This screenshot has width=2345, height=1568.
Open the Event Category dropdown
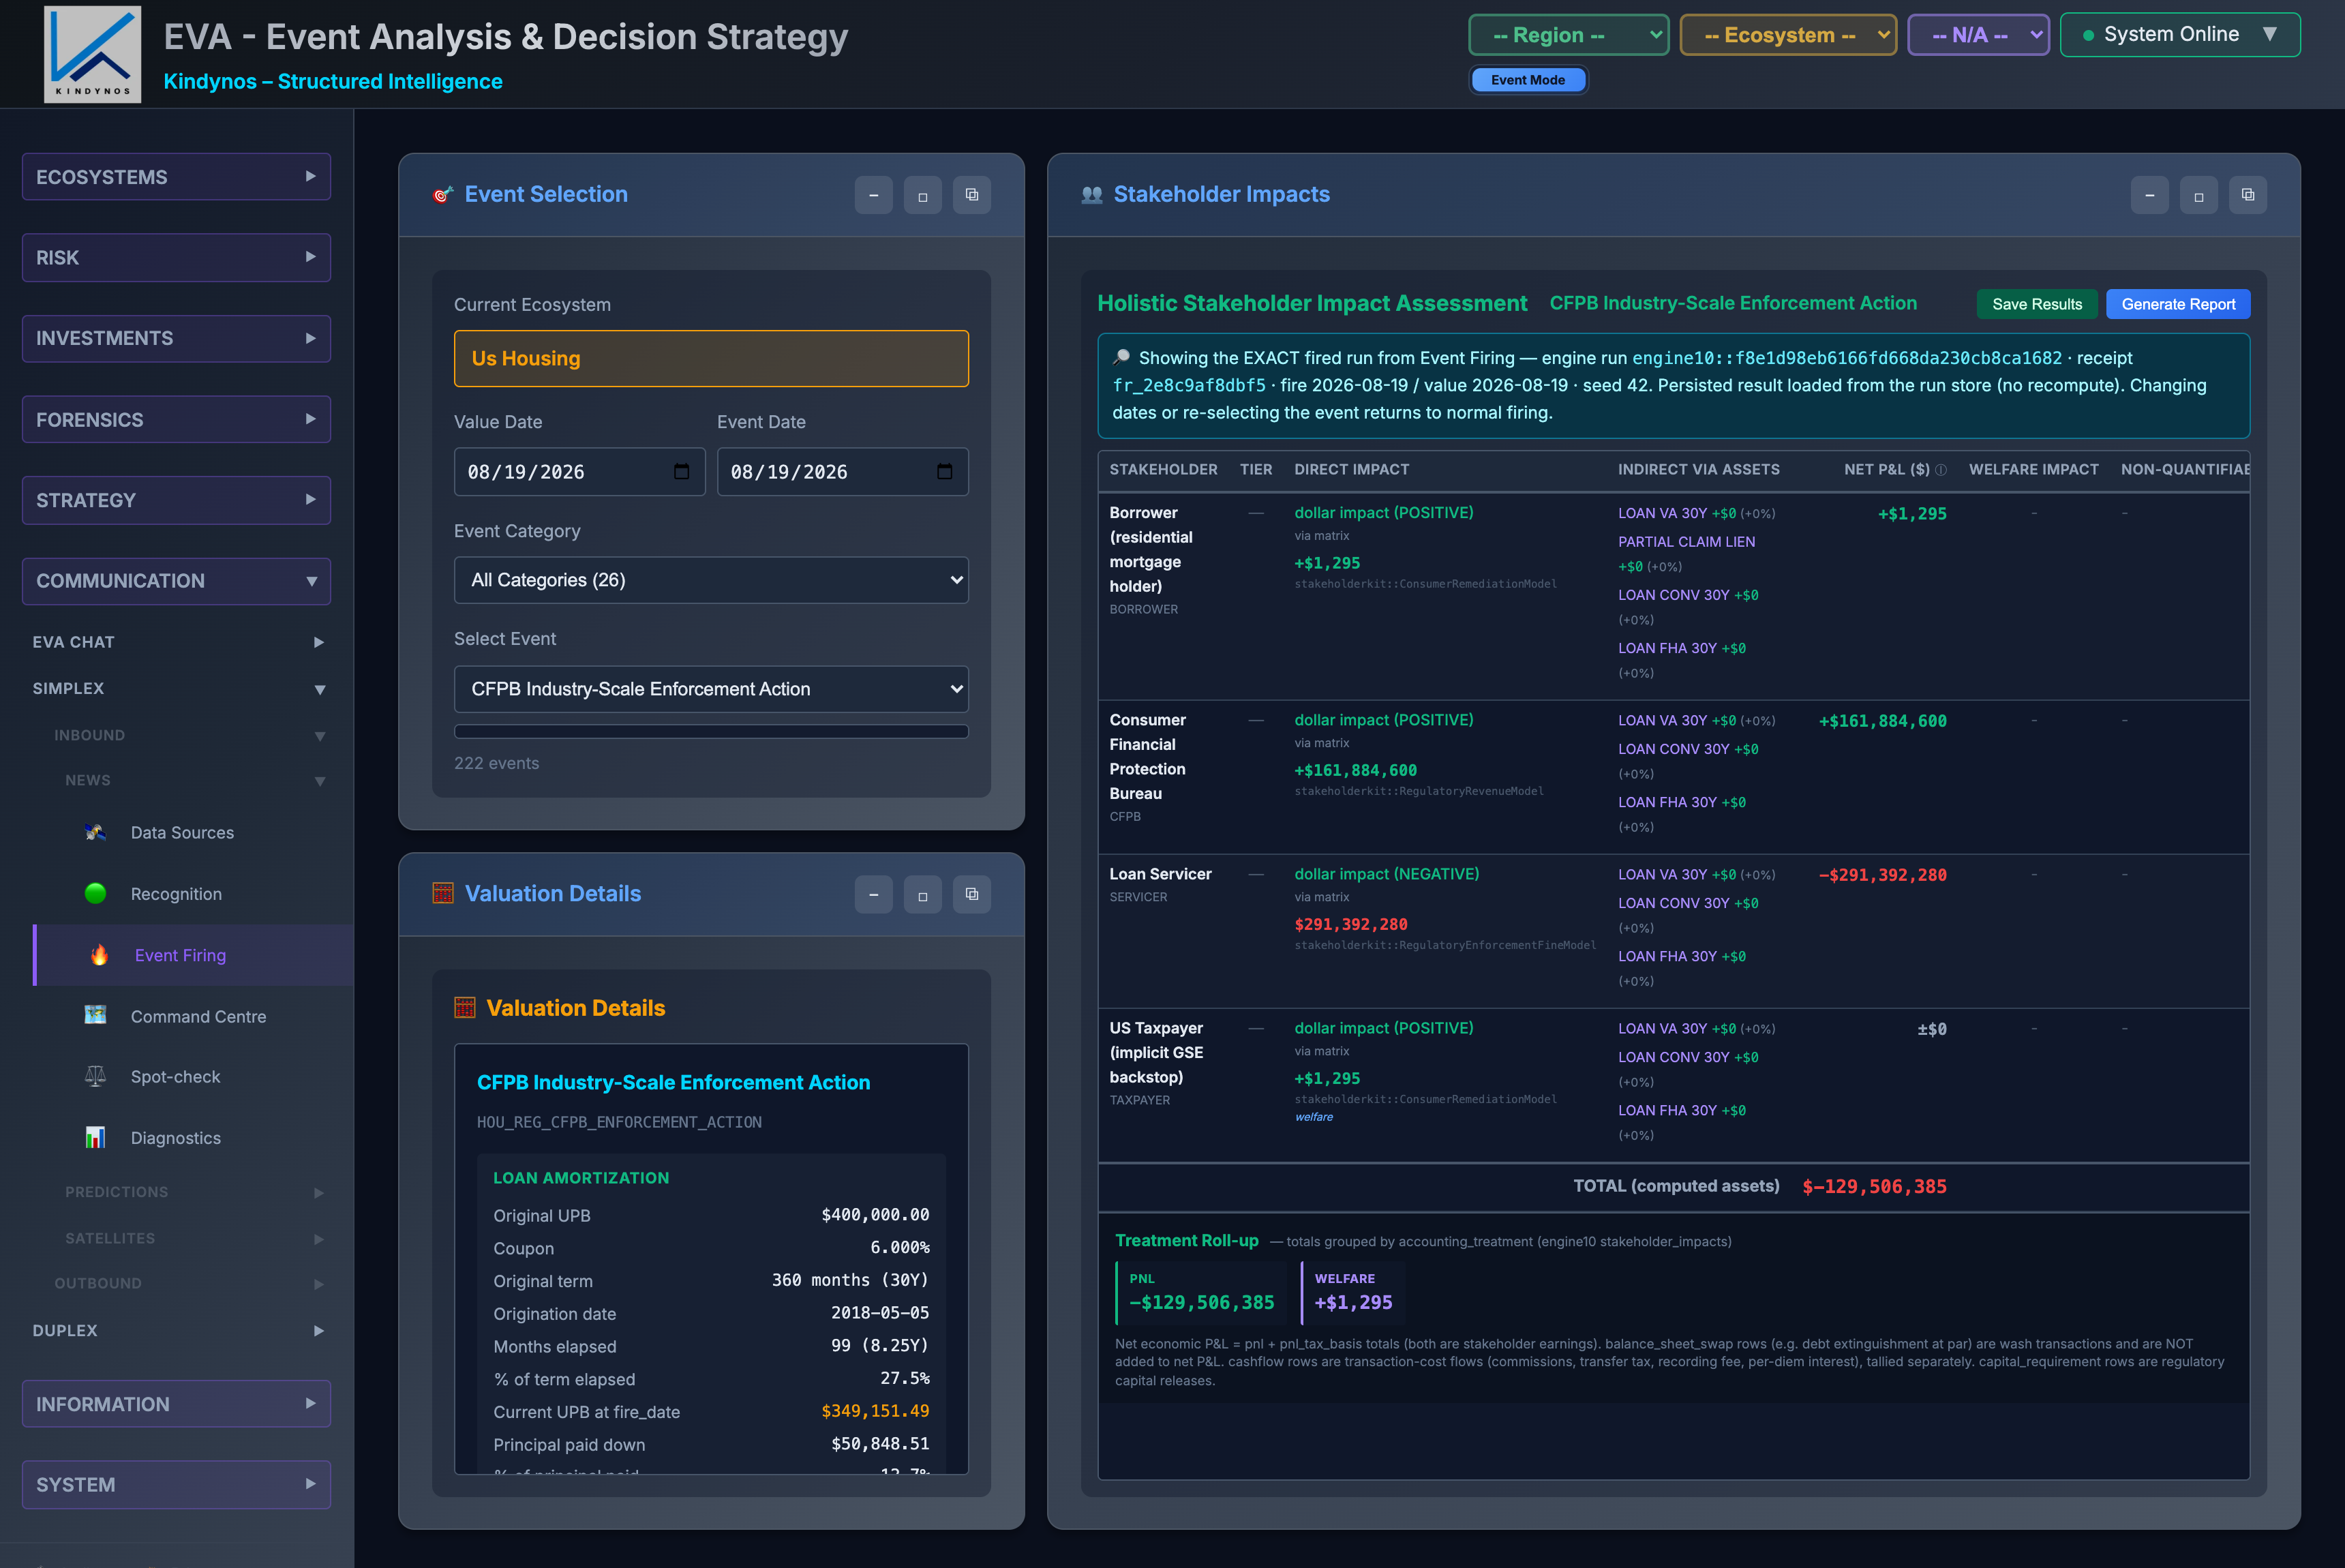[x=711, y=580]
